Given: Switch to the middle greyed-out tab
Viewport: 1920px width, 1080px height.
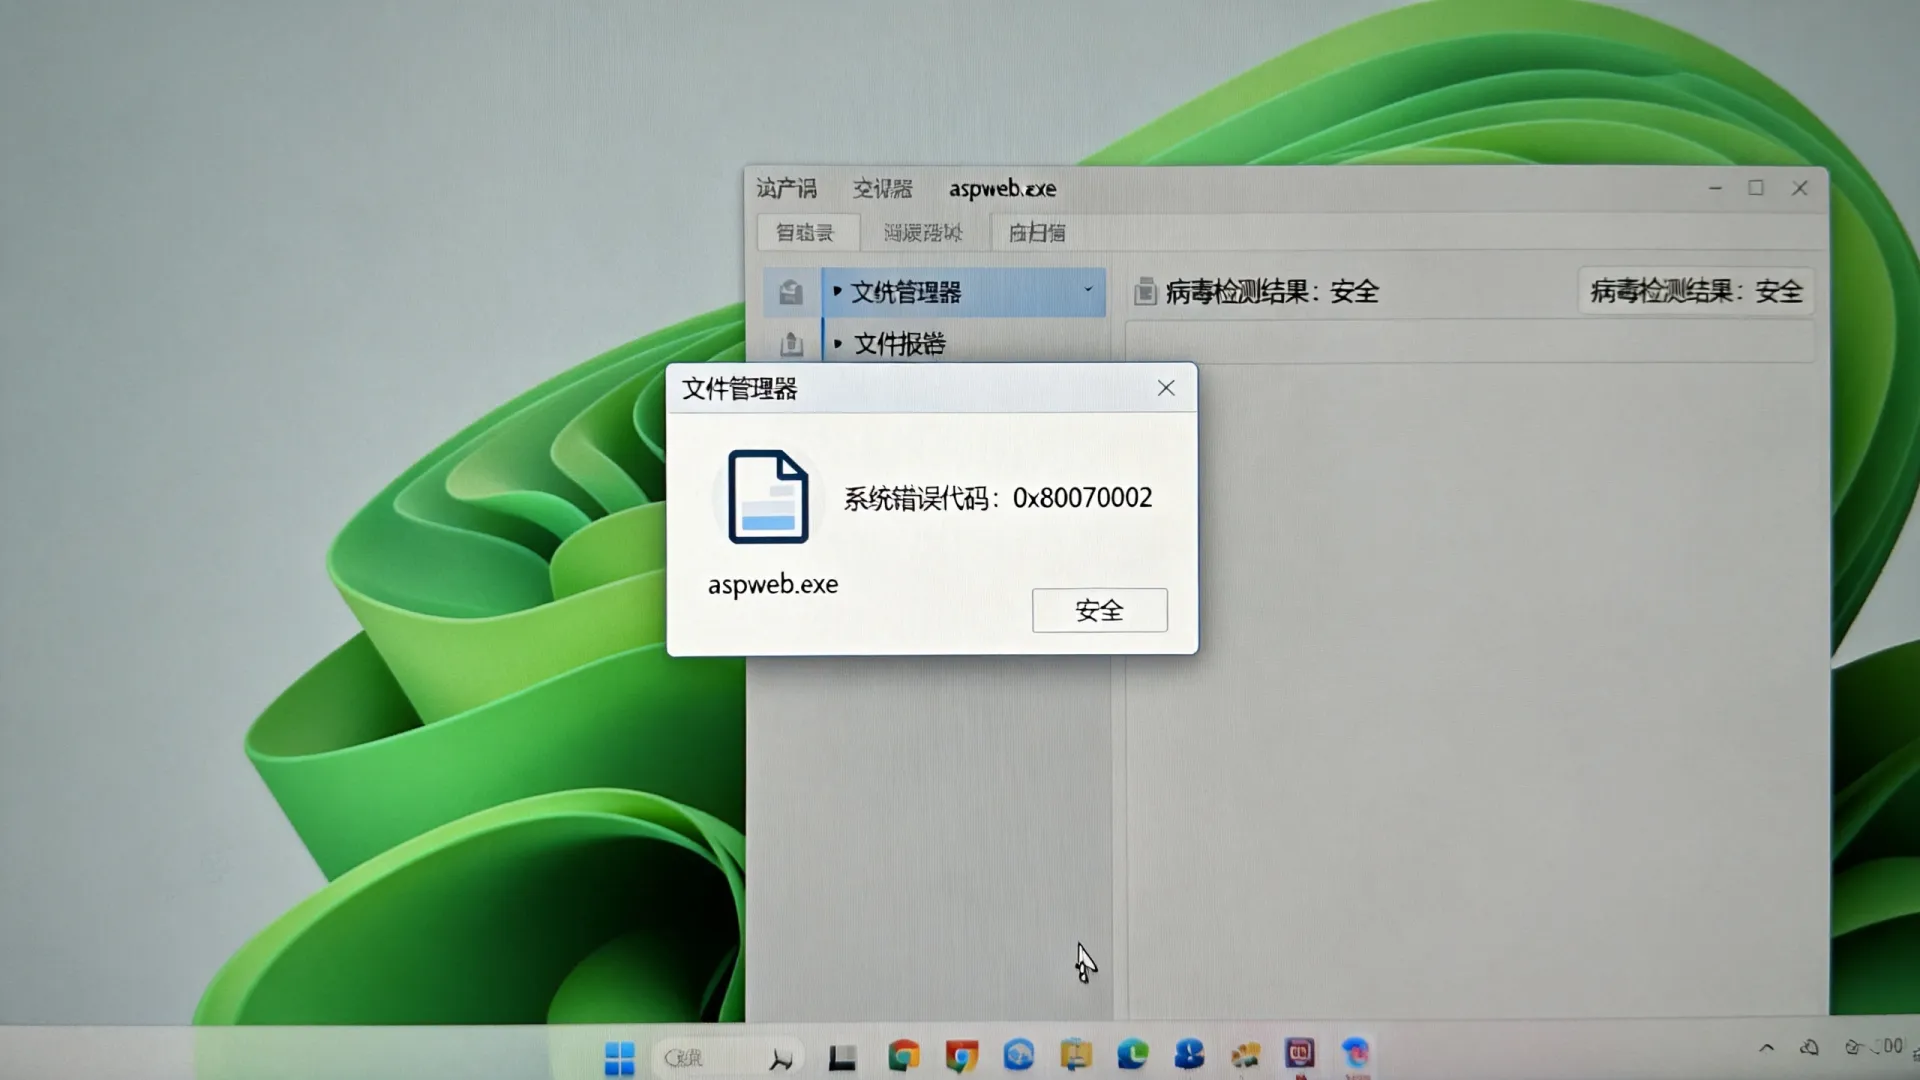Looking at the screenshot, I should pyautogui.click(x=923, y=233).
